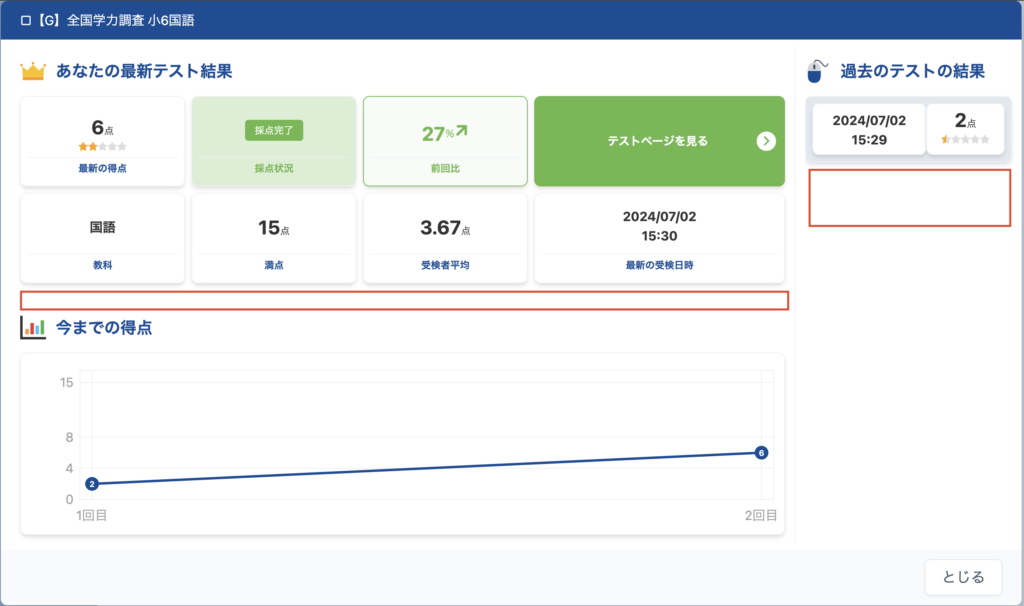Click the 2点 past result score card
The height and width of the screenshot is (606, 1024).
(x=965, y=128)
